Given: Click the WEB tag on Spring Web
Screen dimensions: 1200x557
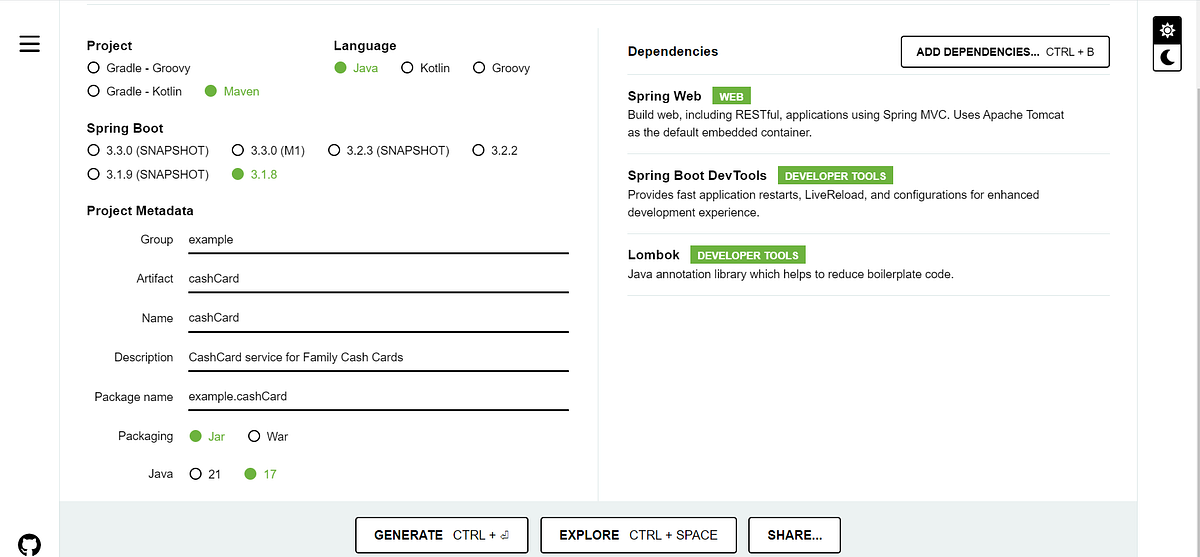Looking at the screenshot, I should [x=731, y=96].
